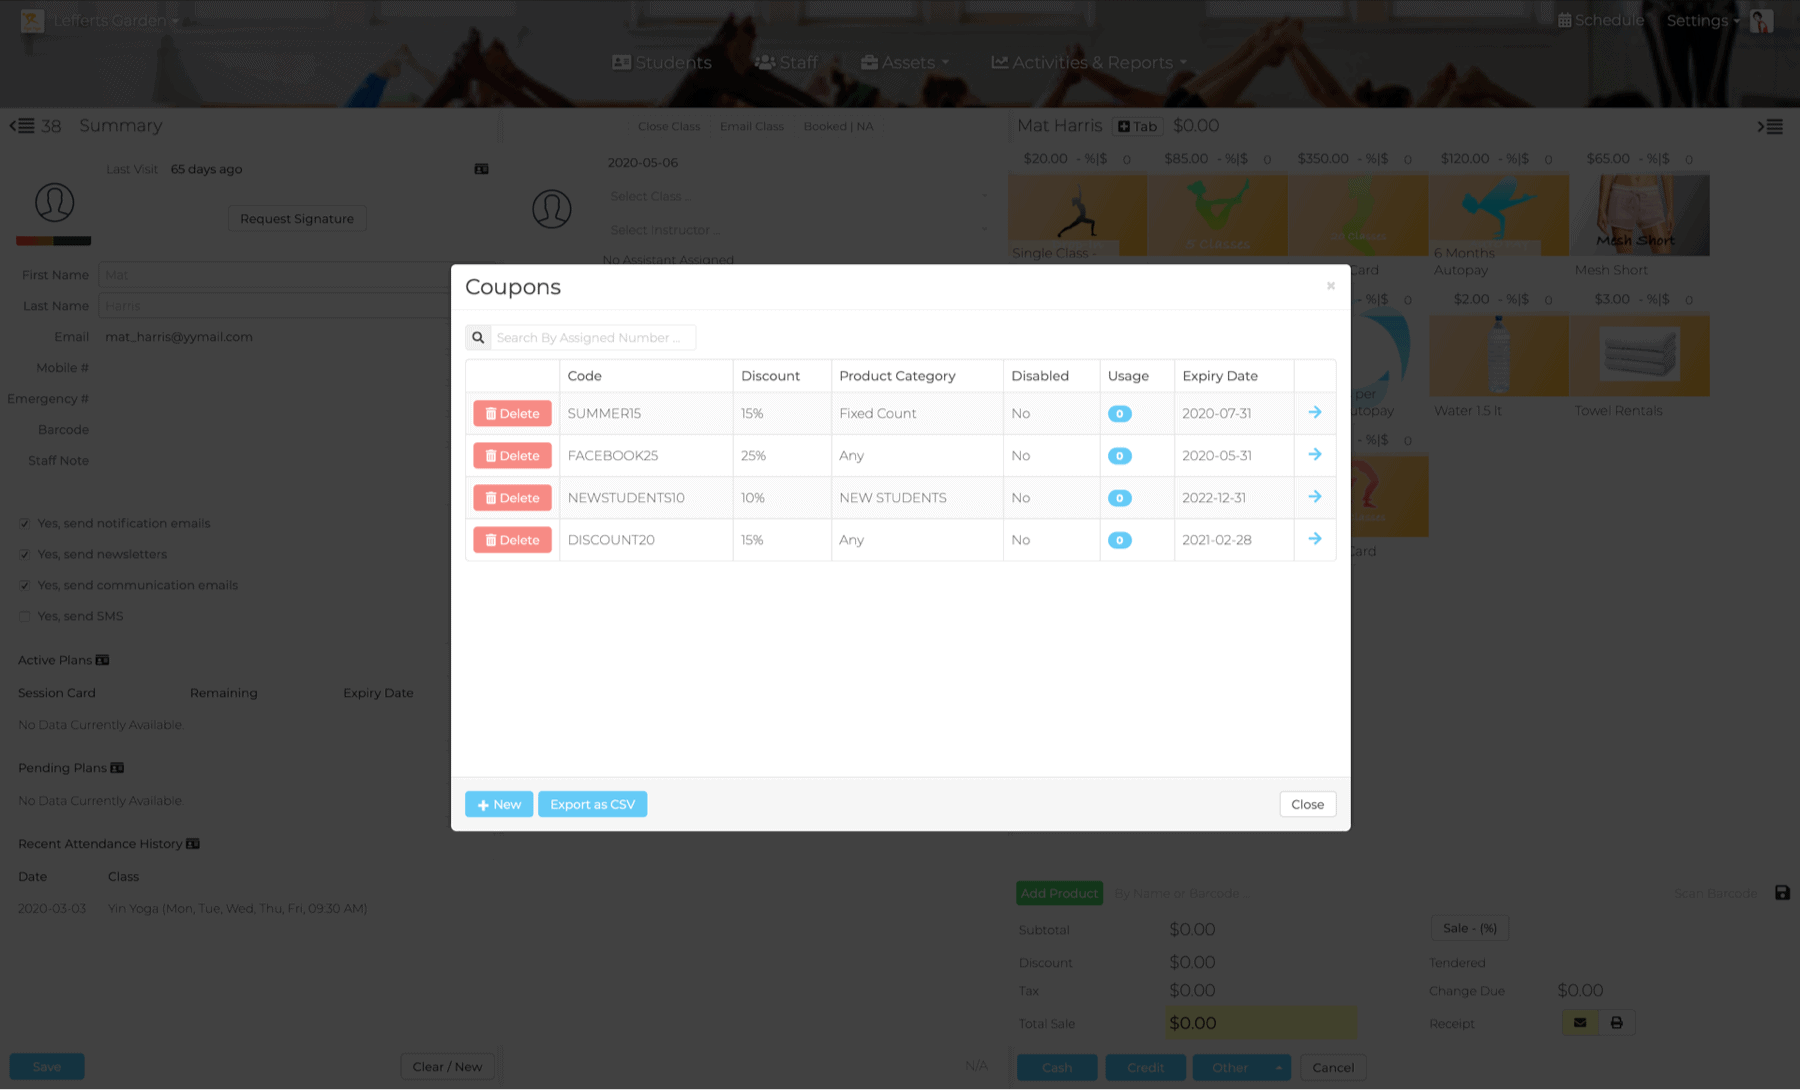Dismiss Coupons dialog via the X icon

pyautogui.click(x=1331, y=286)
